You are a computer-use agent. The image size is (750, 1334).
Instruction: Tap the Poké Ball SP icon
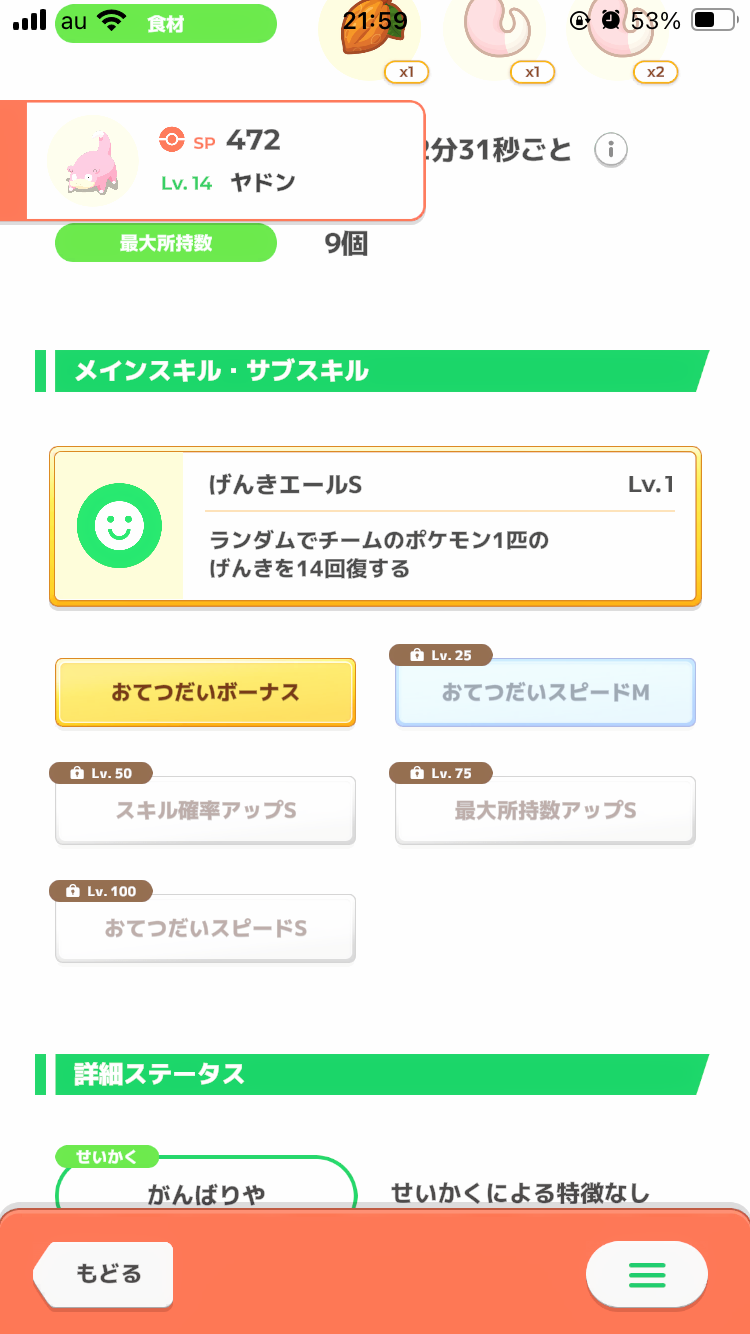(x=172, y=141)
